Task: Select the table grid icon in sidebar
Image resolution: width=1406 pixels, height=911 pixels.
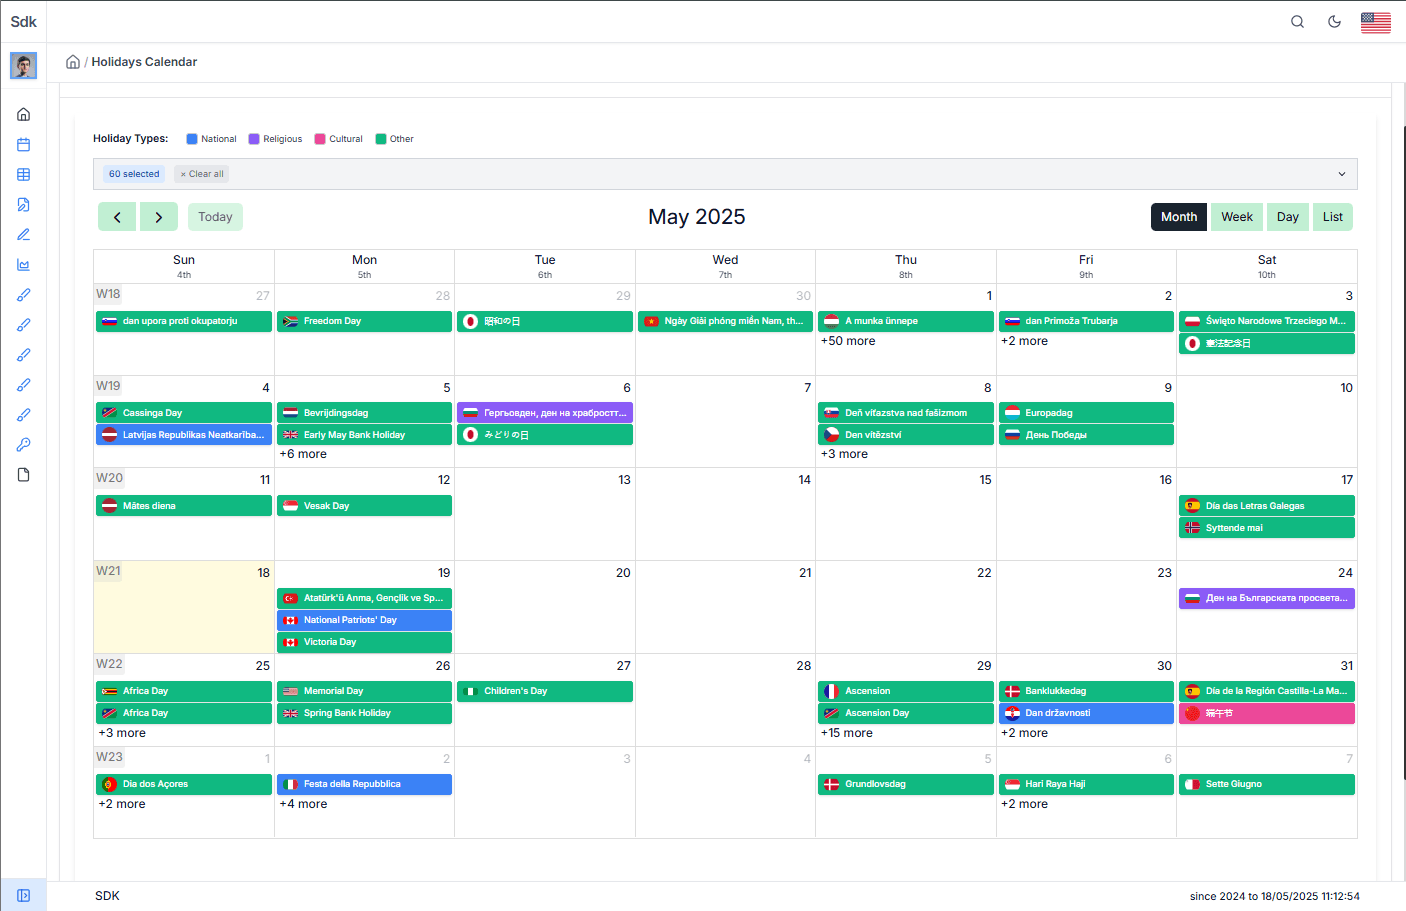Action: (23, 174)
